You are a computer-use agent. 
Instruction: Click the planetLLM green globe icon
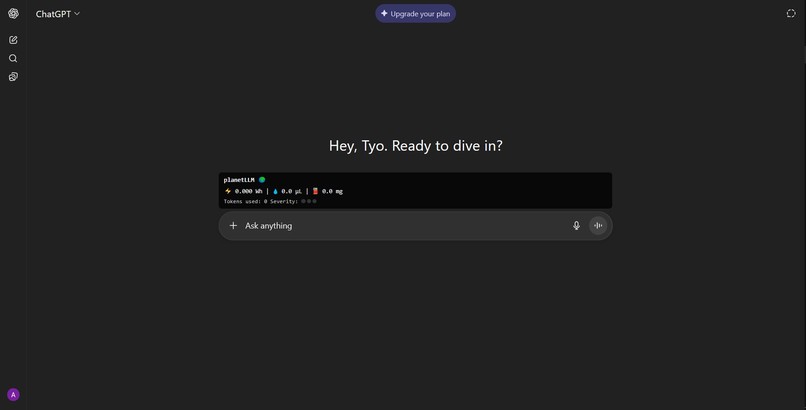(262, 180)
